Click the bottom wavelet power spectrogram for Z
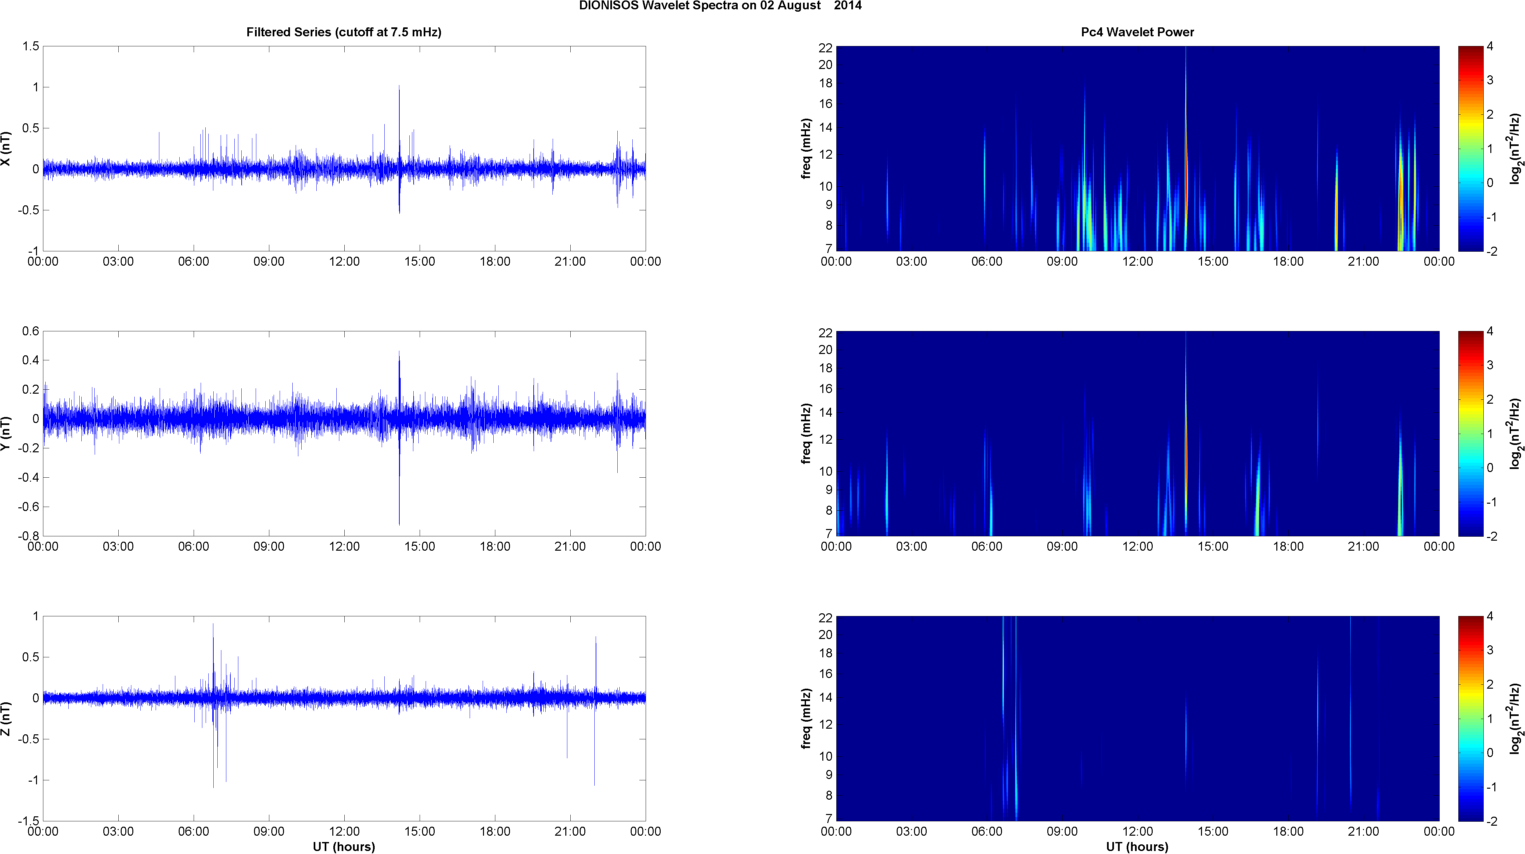 1137,718
